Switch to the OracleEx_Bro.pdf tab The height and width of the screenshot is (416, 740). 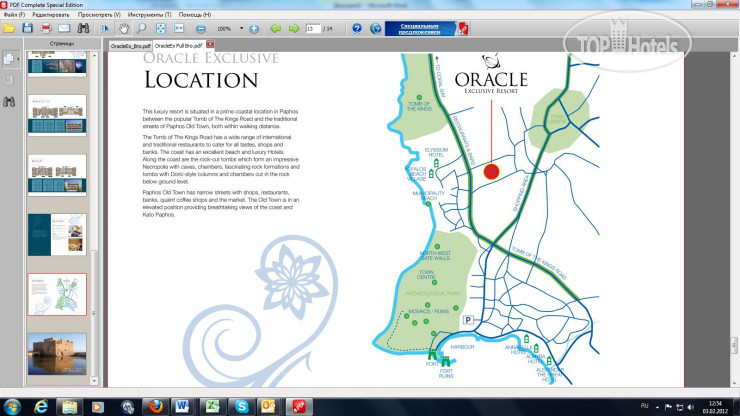131,46
